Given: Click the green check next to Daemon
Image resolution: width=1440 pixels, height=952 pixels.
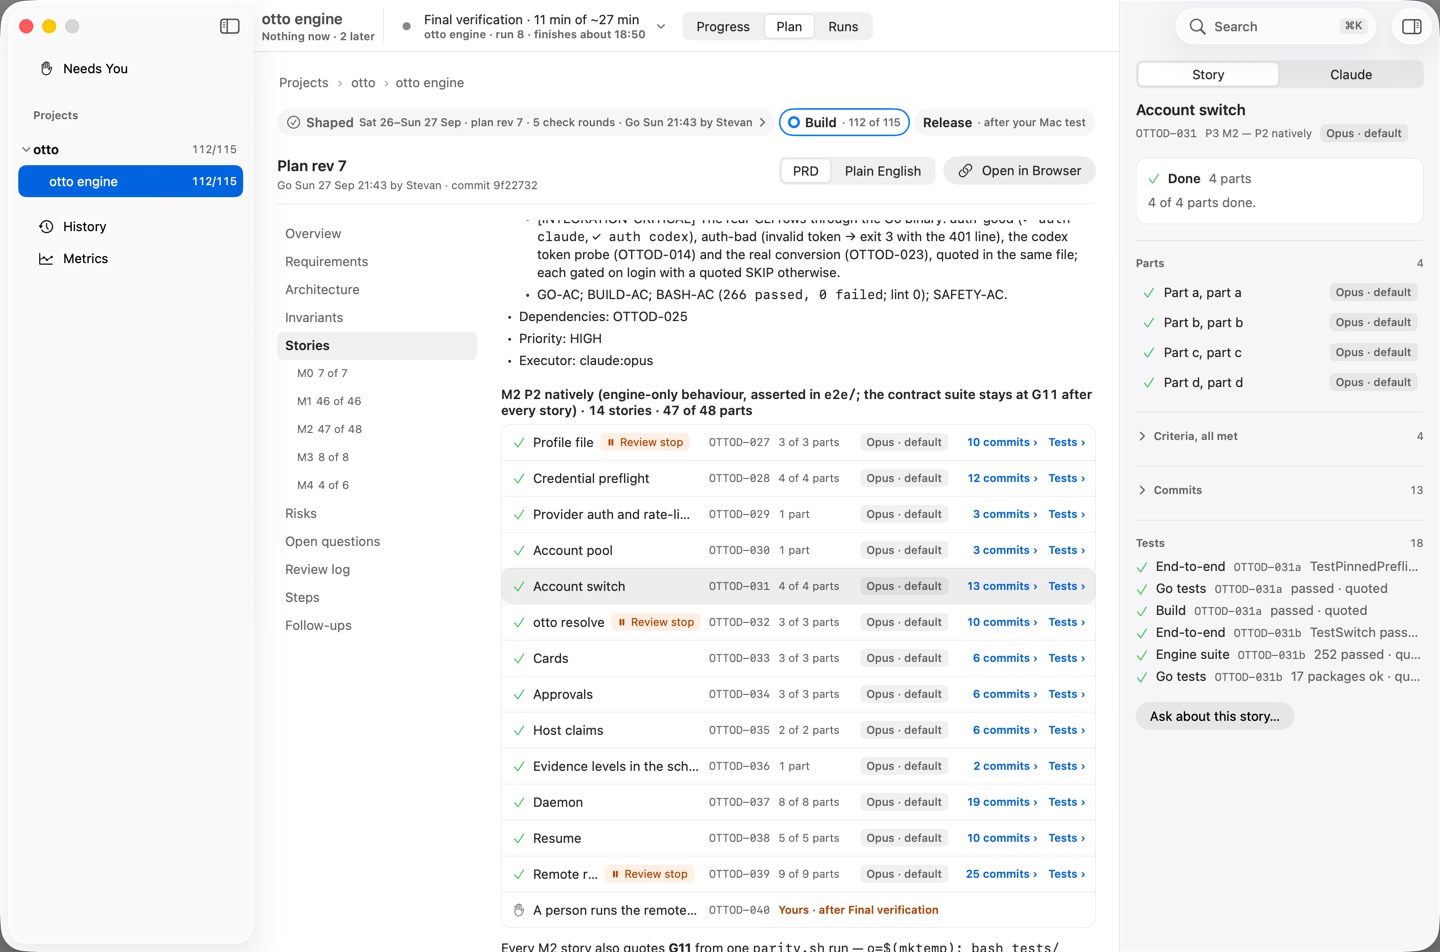Looking at the screenshot, I should (519, 802).
